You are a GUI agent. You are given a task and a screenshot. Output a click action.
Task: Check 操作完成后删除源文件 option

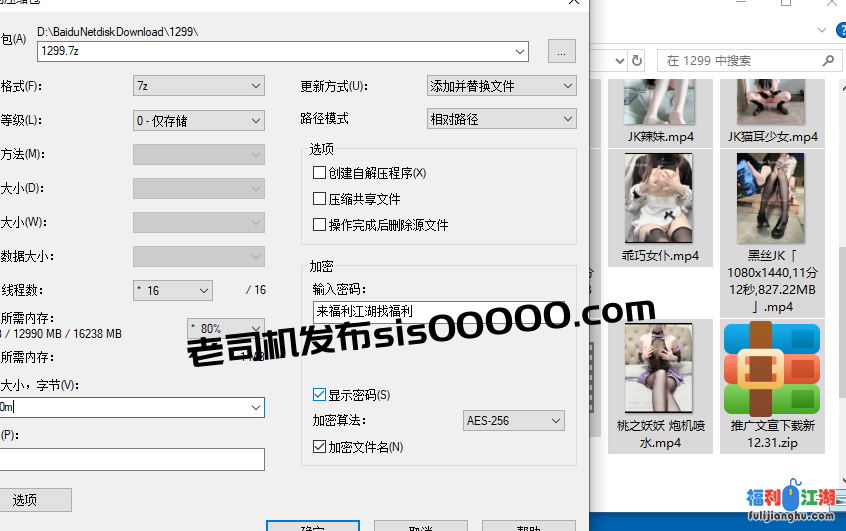click(320, 225)
